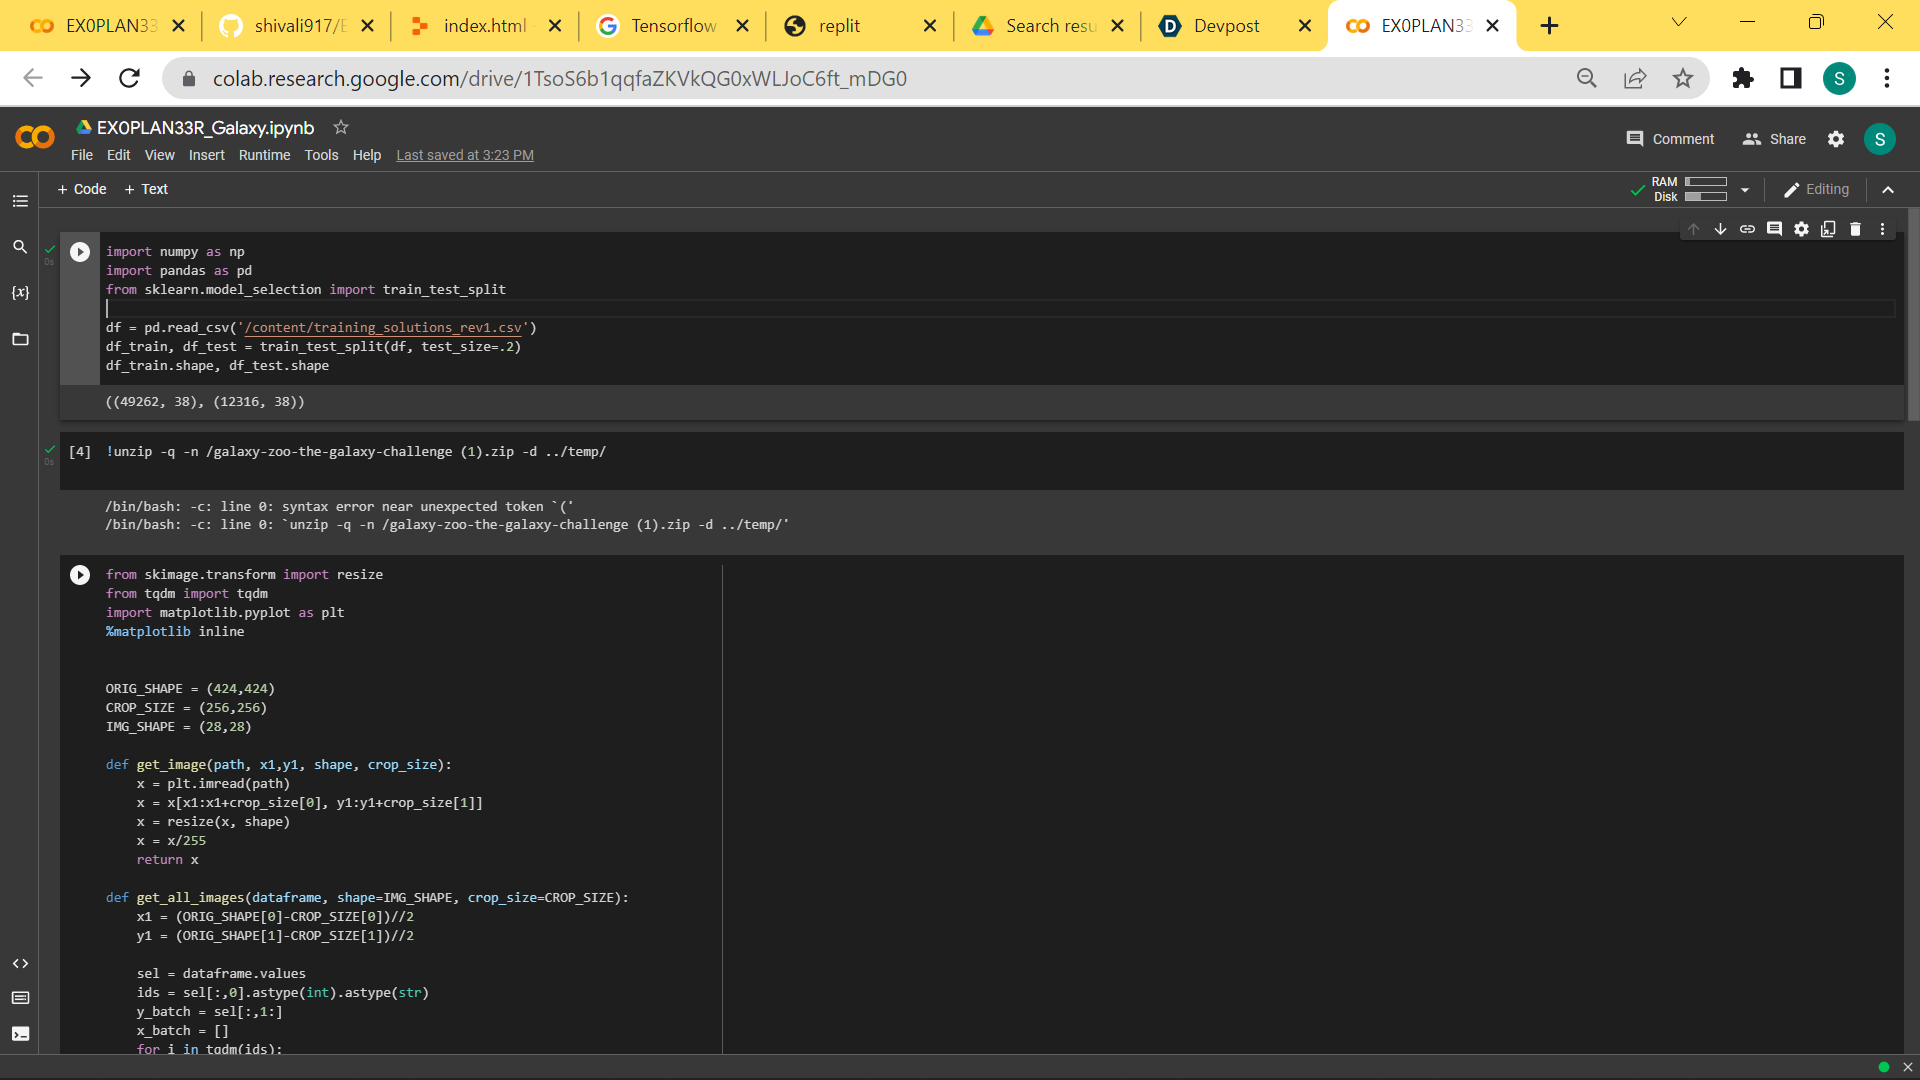Expand the RAM Disk resources dropdown

[1745, 189]
